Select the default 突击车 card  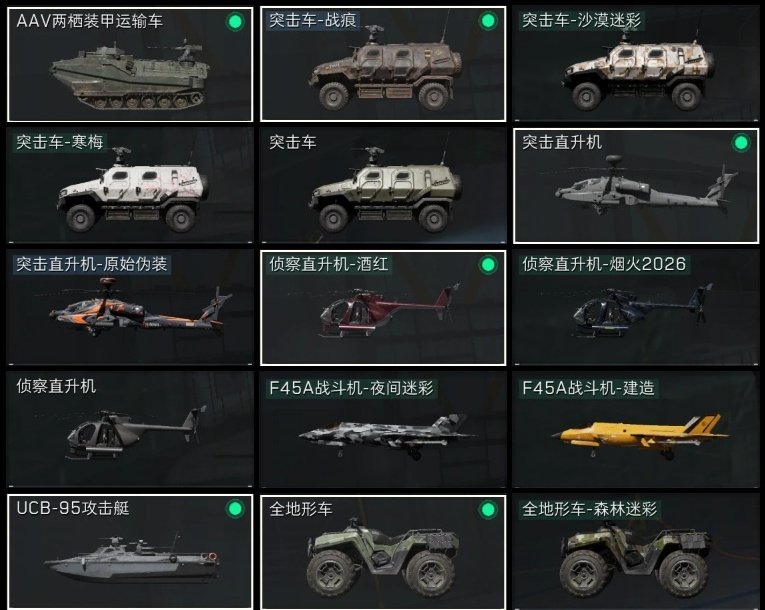click(x=383, y=185)
